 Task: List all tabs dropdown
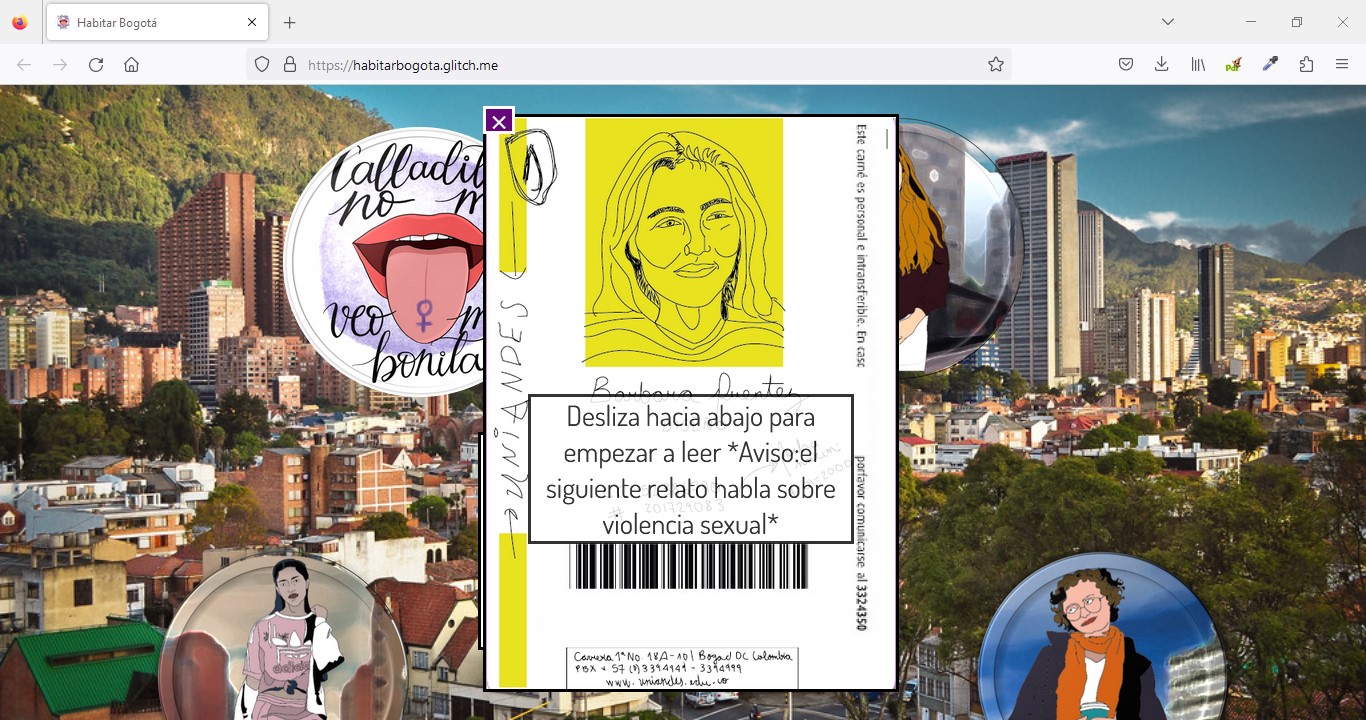pos(1167,22)
